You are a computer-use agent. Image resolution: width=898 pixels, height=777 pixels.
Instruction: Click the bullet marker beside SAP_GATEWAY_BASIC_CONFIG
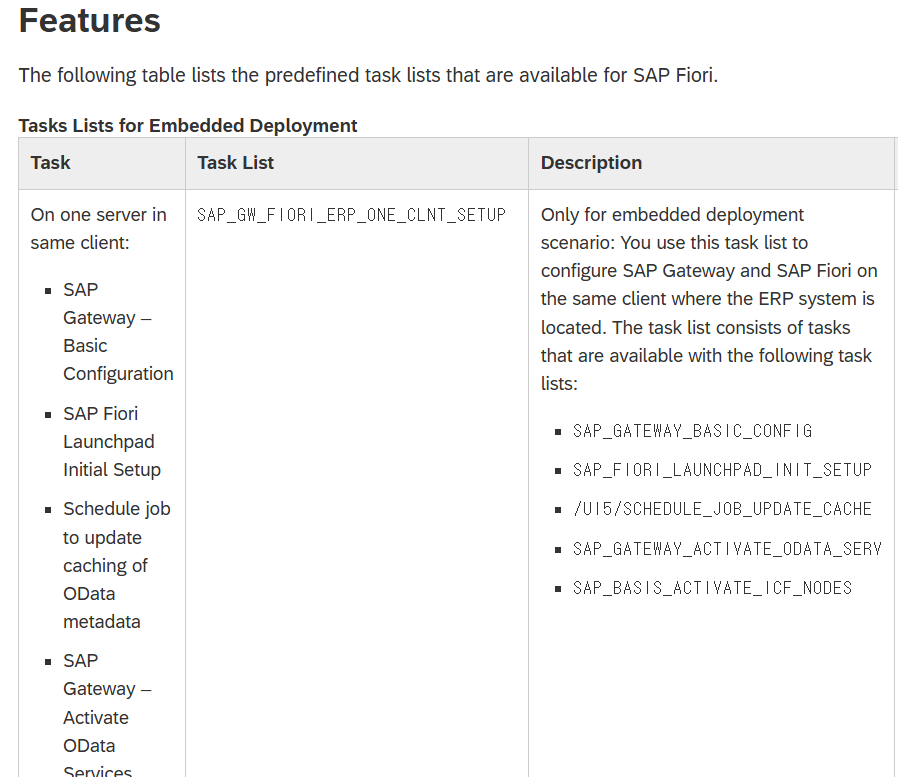(559, 432)
